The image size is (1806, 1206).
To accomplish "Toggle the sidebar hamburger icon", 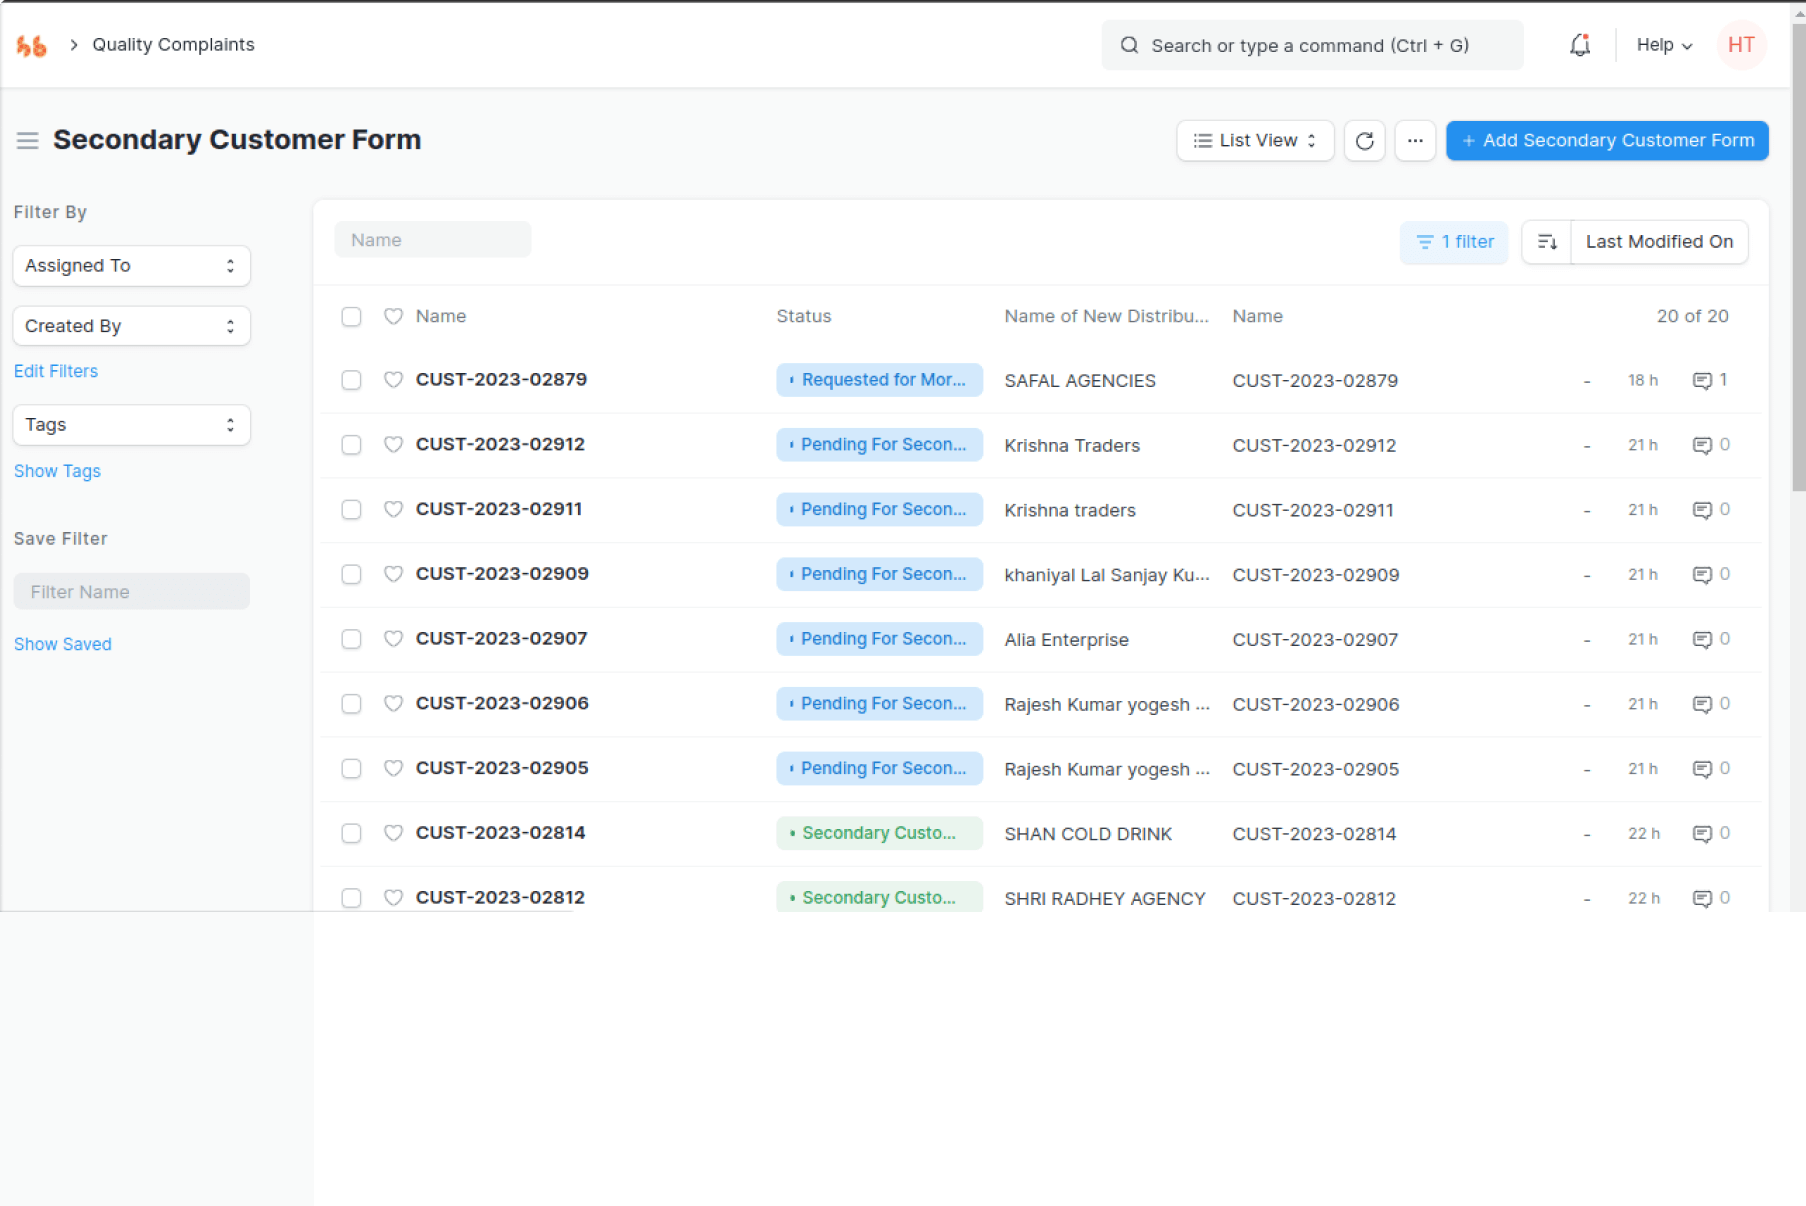I will [x=27, y=141].
